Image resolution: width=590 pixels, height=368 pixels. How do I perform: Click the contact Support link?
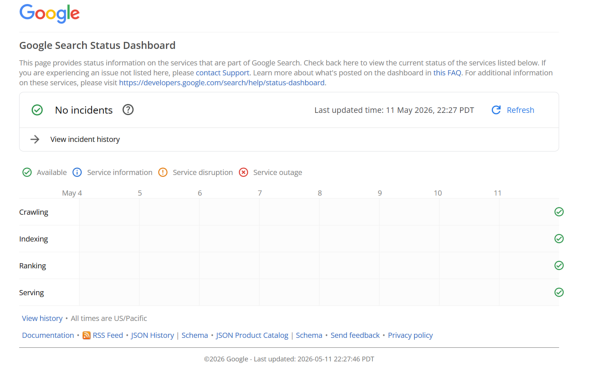tap(222, 73)
